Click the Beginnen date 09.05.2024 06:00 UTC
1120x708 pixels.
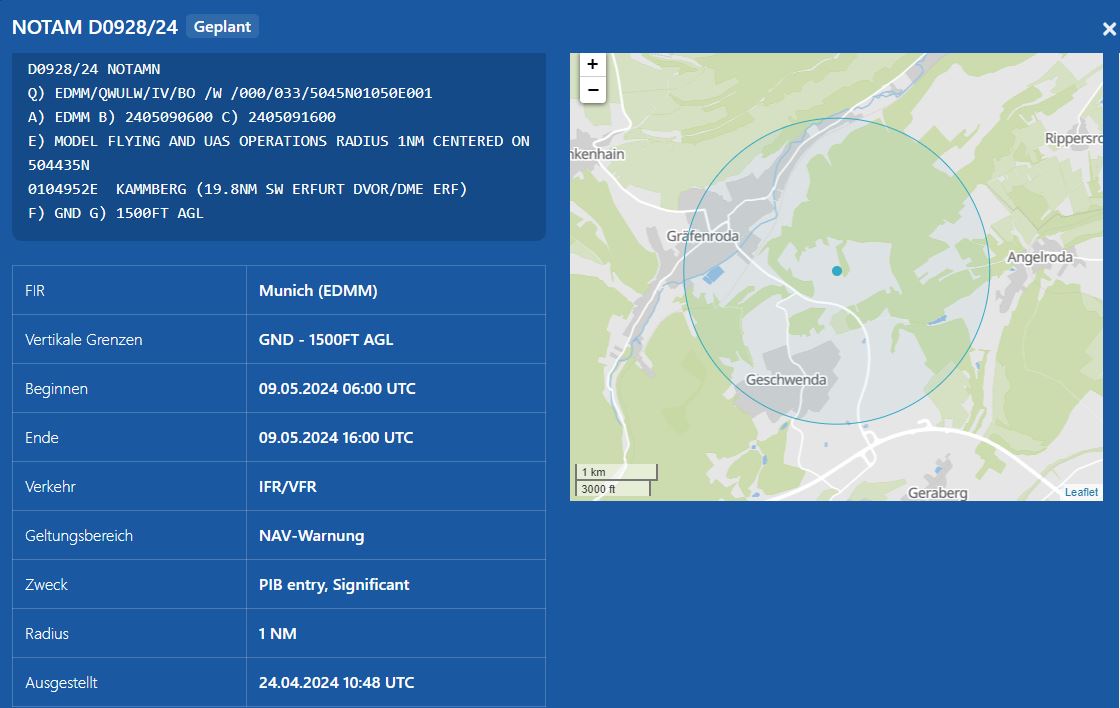(x=337, y=389)
